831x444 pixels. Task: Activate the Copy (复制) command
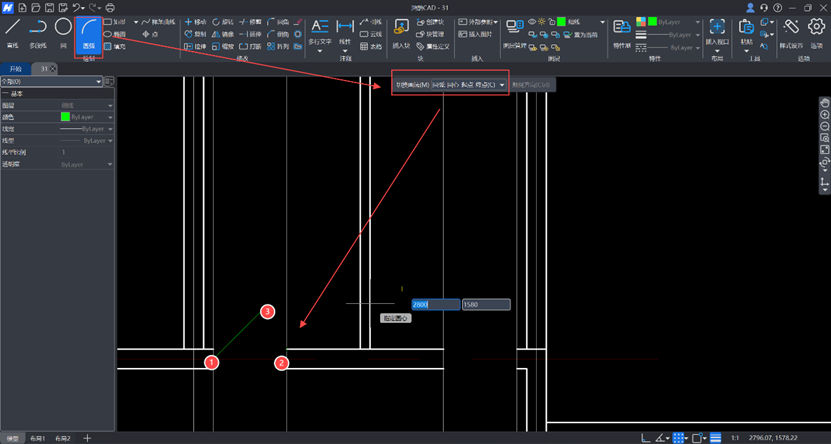(195, 34)
